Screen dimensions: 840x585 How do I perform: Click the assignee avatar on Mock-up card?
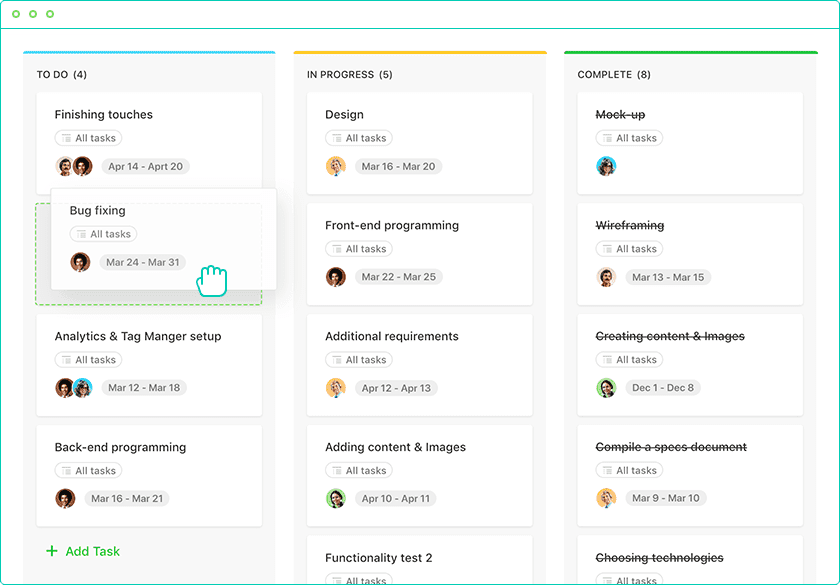point(606,167)
